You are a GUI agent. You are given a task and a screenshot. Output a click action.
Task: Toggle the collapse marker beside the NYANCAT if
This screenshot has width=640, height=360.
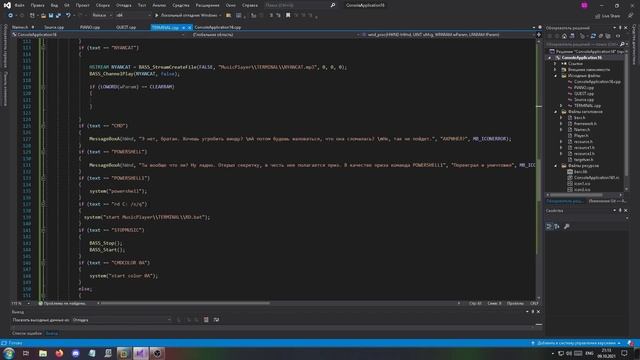point(43,48)
